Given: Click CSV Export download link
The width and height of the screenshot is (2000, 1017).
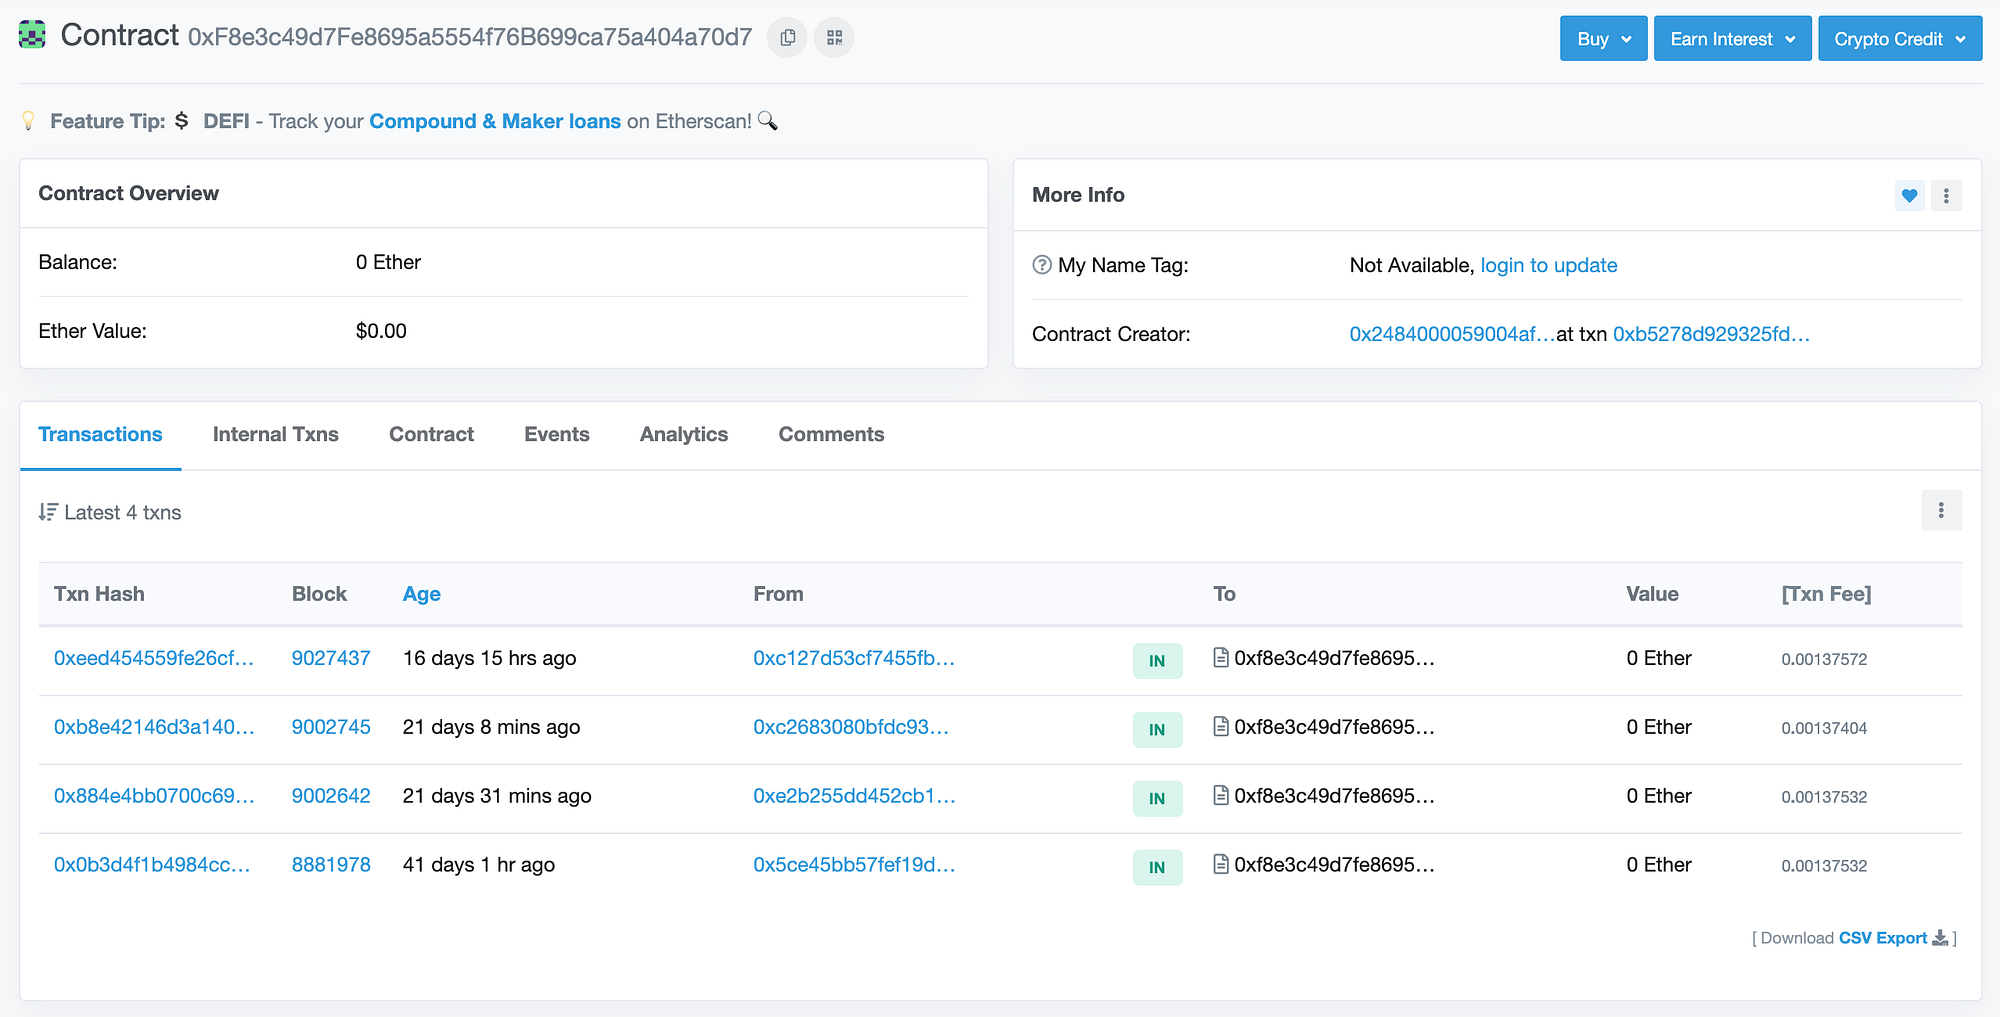Looking at the screenshot, I should tap(1883, 938).
